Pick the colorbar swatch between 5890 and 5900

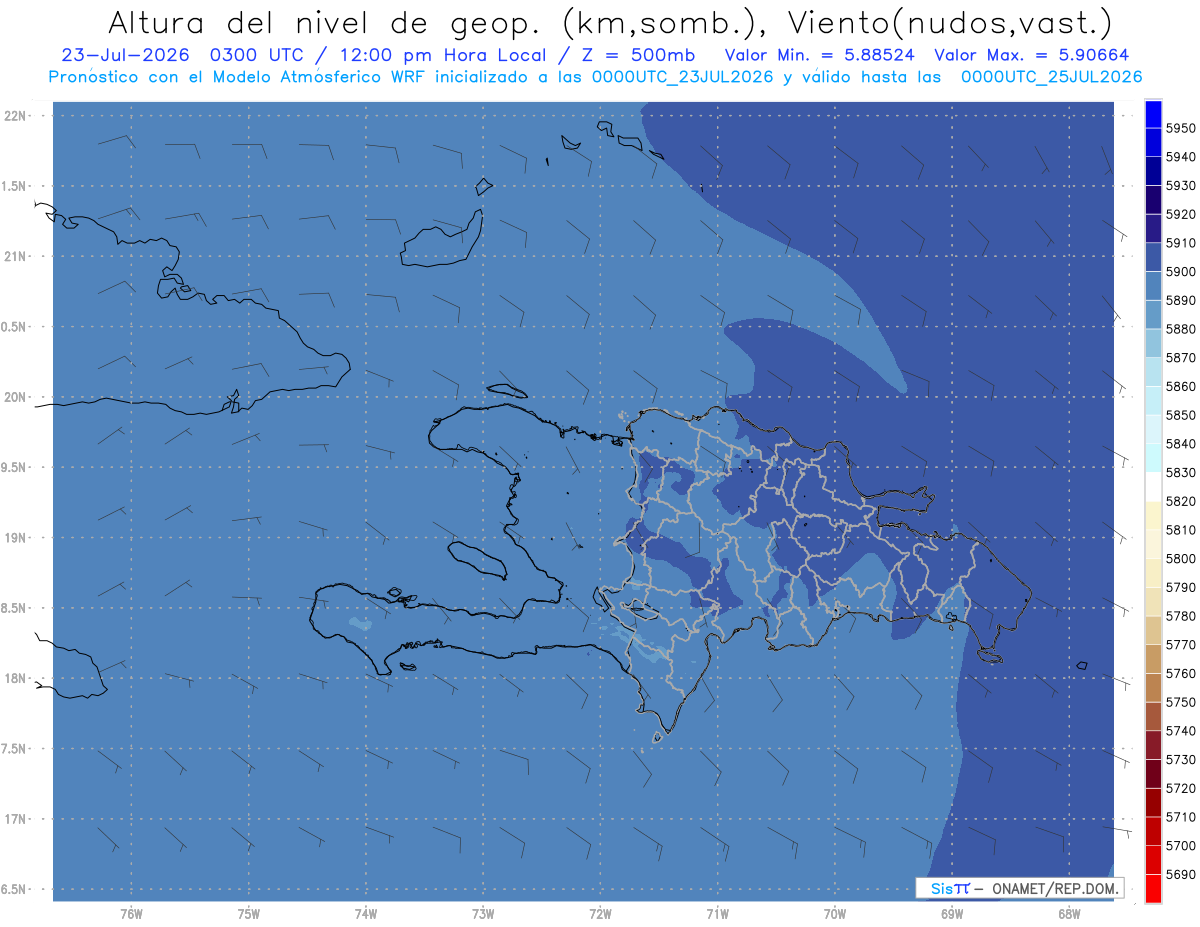coord(1153,286)
